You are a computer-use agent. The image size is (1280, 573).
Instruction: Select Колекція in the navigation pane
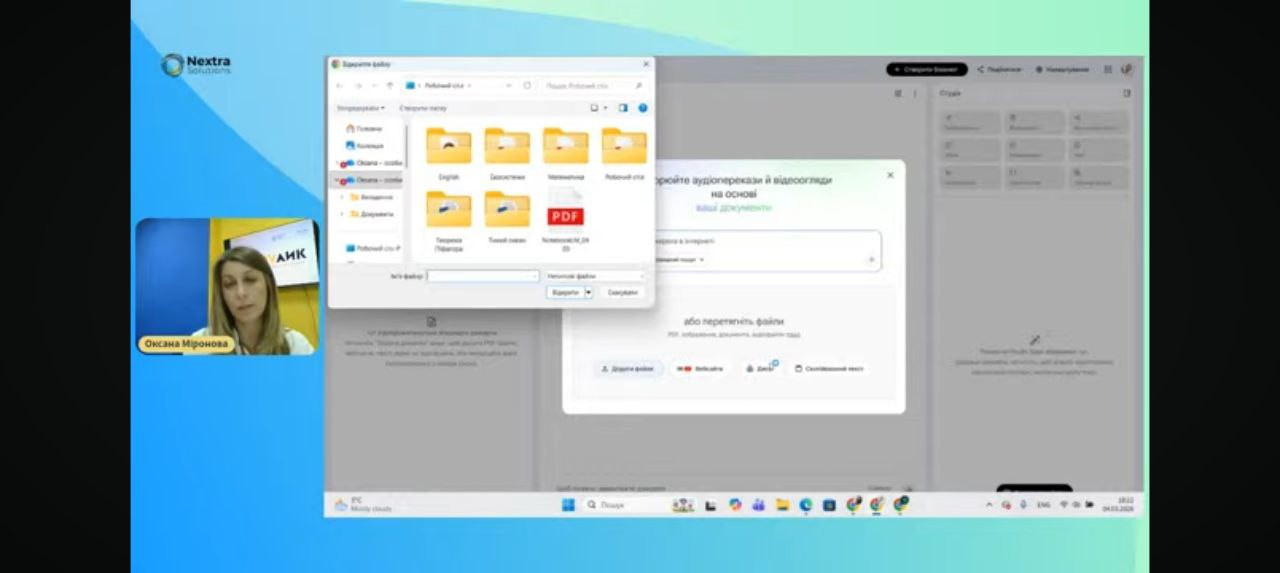368,146
